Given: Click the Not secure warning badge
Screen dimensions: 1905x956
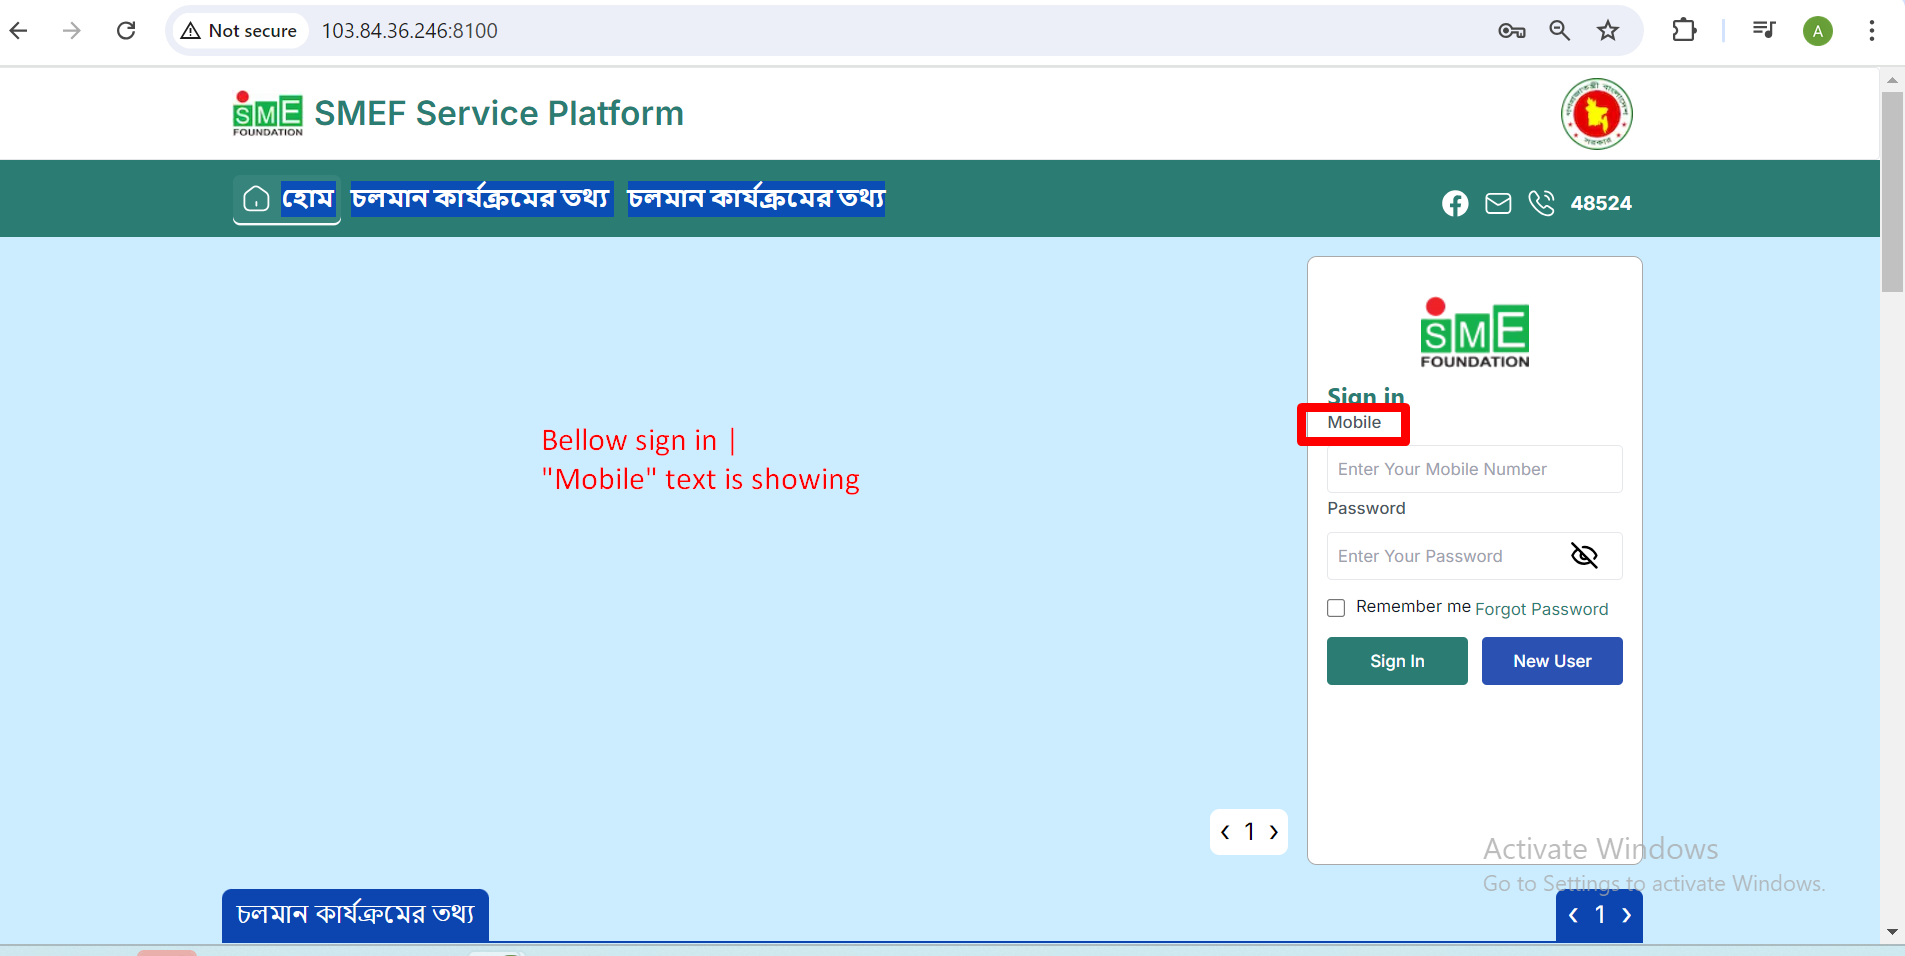Looking at the screenshot, I should [239, 31].
